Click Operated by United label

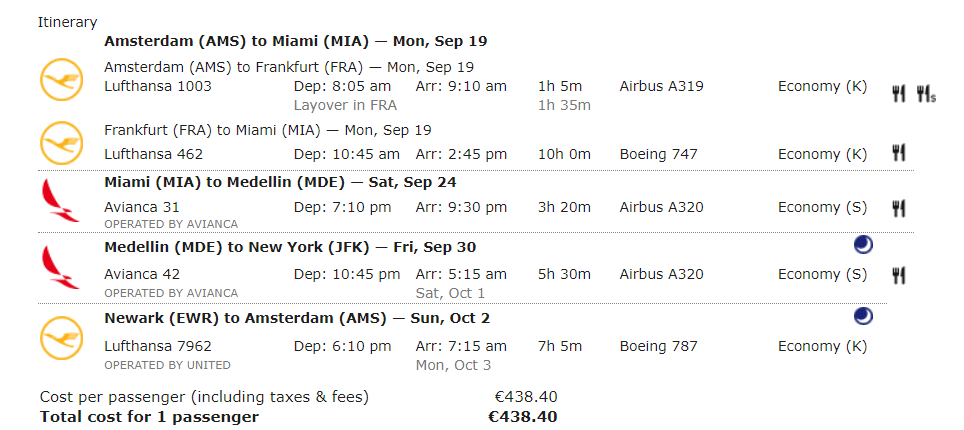point(167,365)
